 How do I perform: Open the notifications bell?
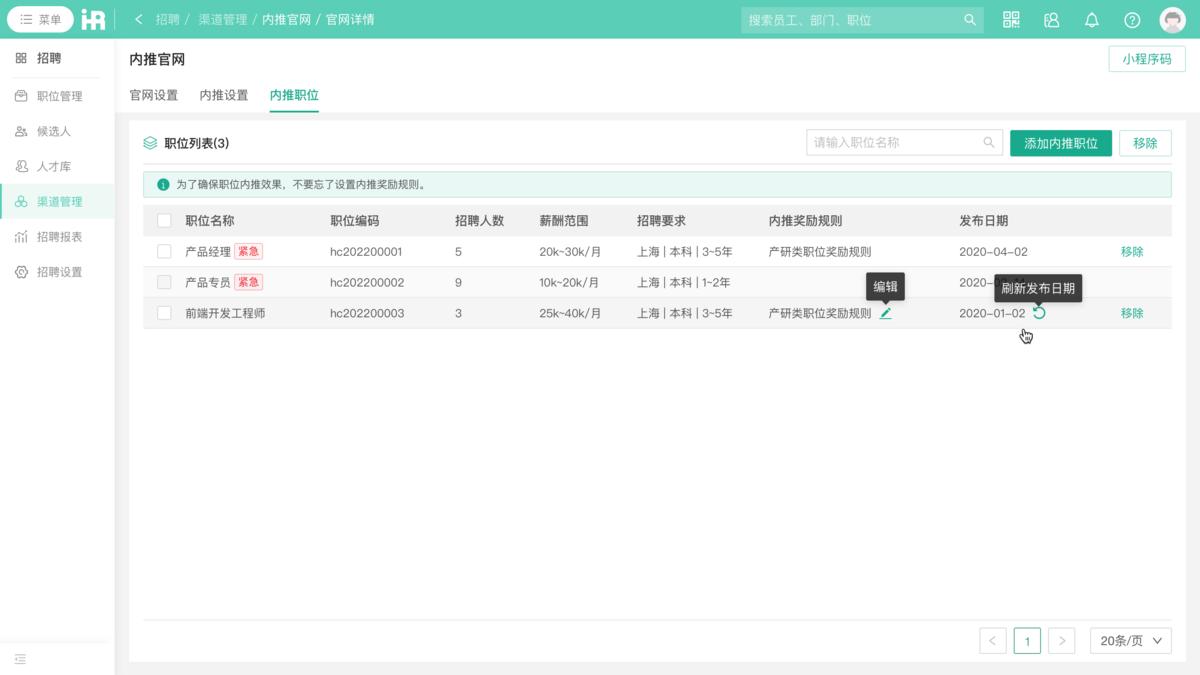pos(1091,19)
